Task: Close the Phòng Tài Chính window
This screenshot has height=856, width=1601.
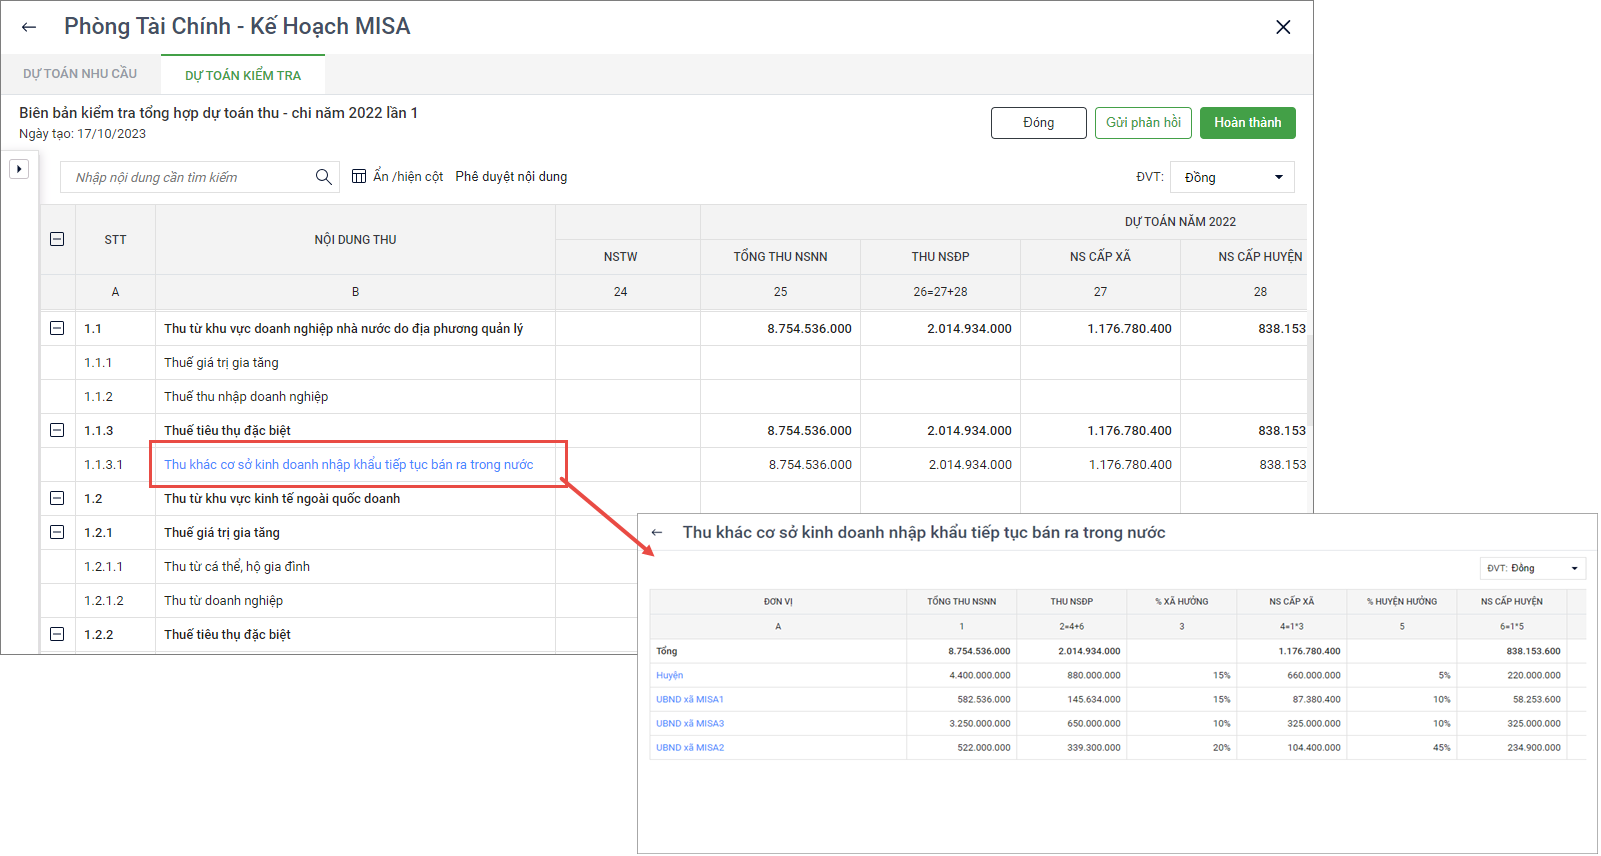Action: (x=1283, y=27)
